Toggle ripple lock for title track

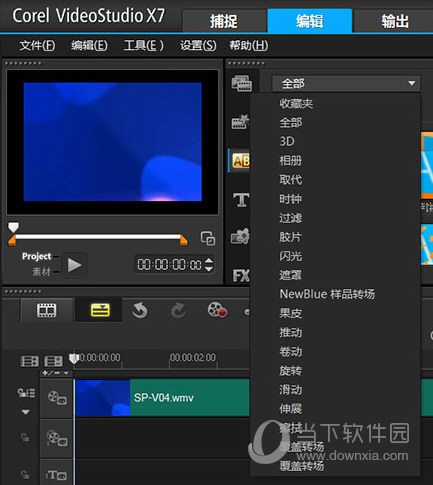pyautogui.click(x=25, y=474)
